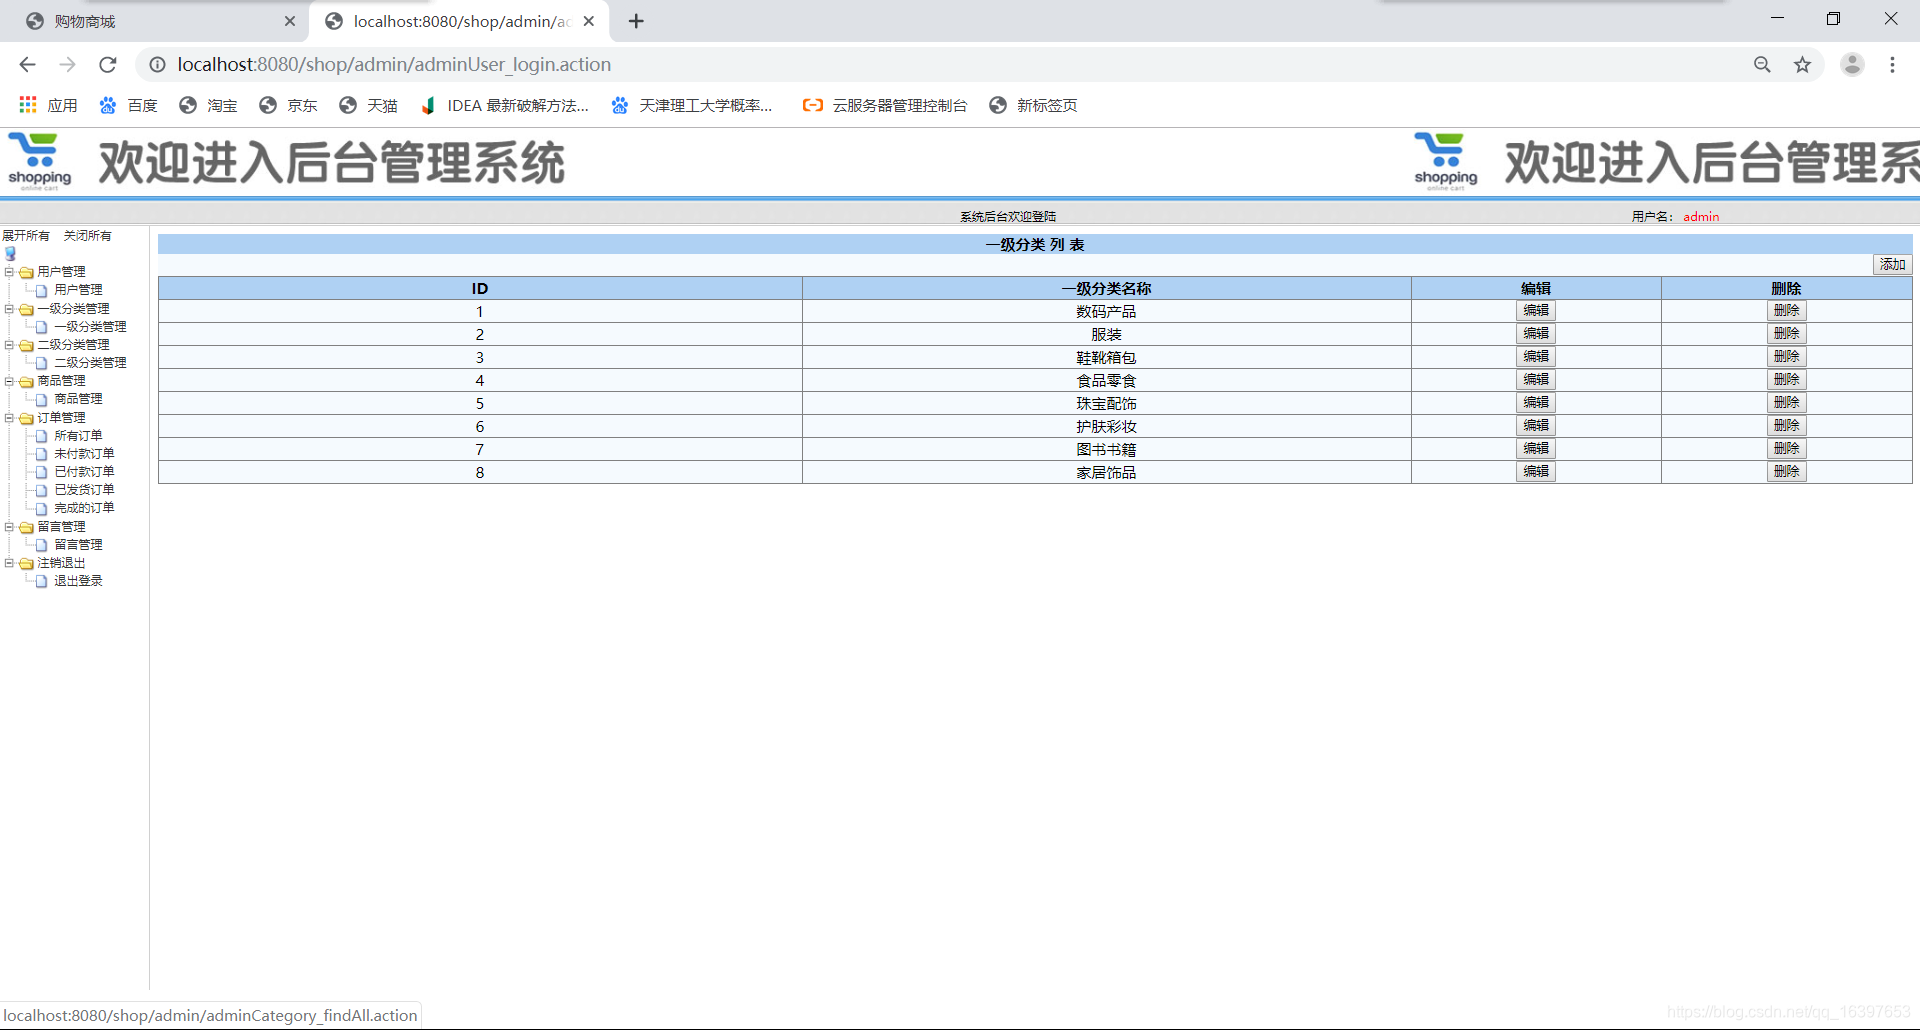Click the site info icon in address bar

[x=157, y=64]
